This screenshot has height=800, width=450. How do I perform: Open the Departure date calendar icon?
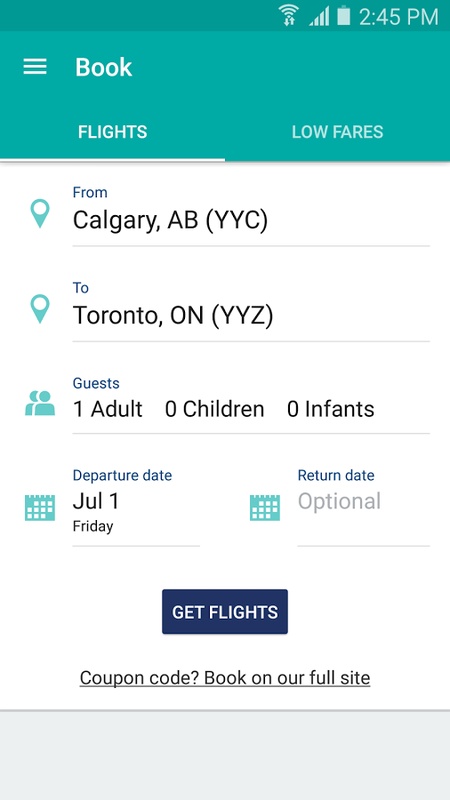(40, 507)
